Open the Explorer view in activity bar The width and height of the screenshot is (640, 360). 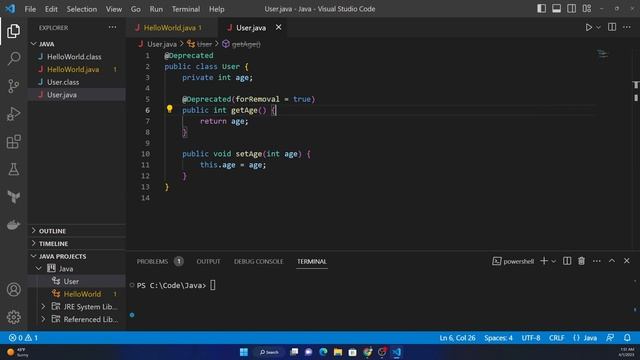coord(13,31)
